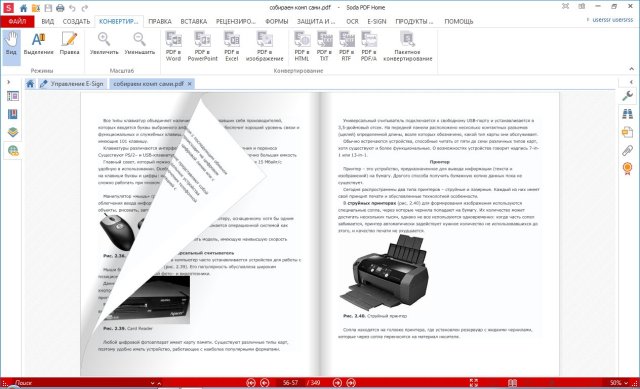Open PDF to HTML conversion
The image size is (640, 389).
coord(302,47)
